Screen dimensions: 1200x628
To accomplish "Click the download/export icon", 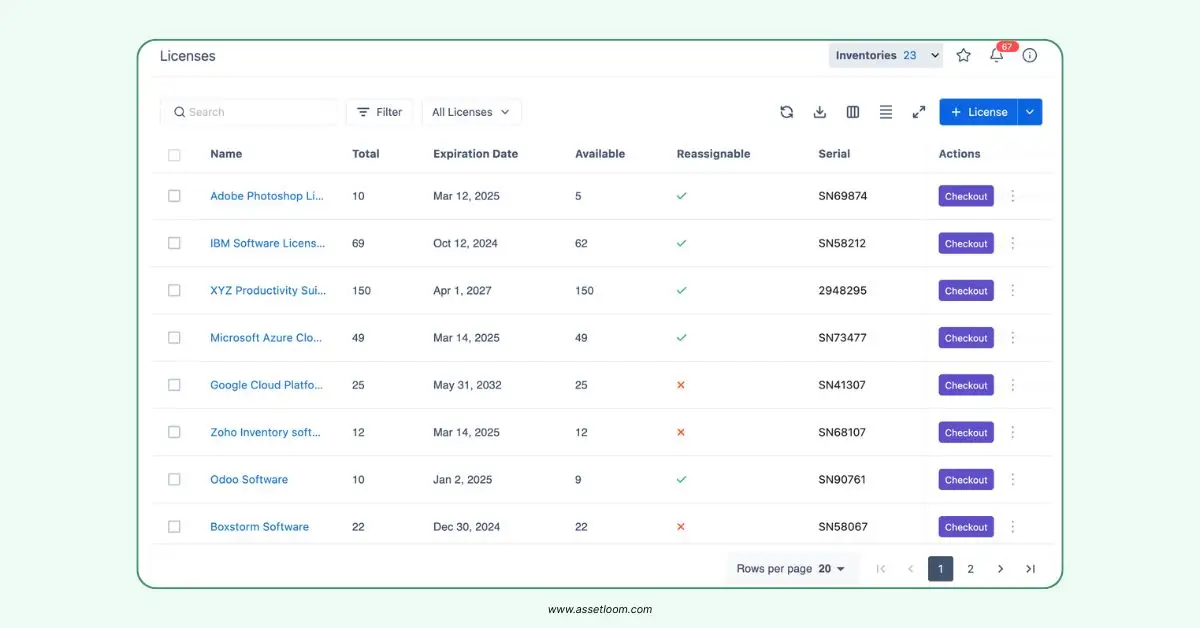I will (x=819, y=112).
